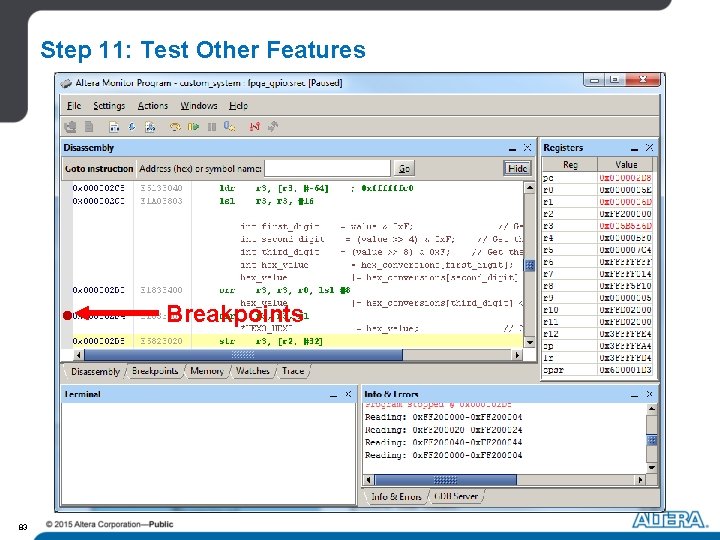Click the green Continue toolbar icon

pos(193,127)
